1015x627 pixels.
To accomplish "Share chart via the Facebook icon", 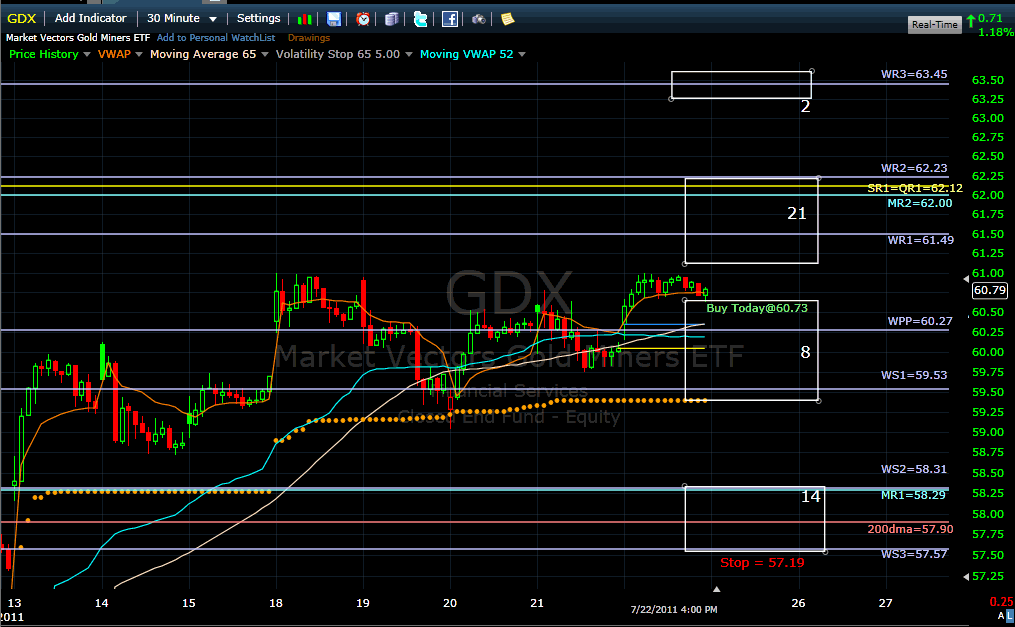I will (449, 19).
